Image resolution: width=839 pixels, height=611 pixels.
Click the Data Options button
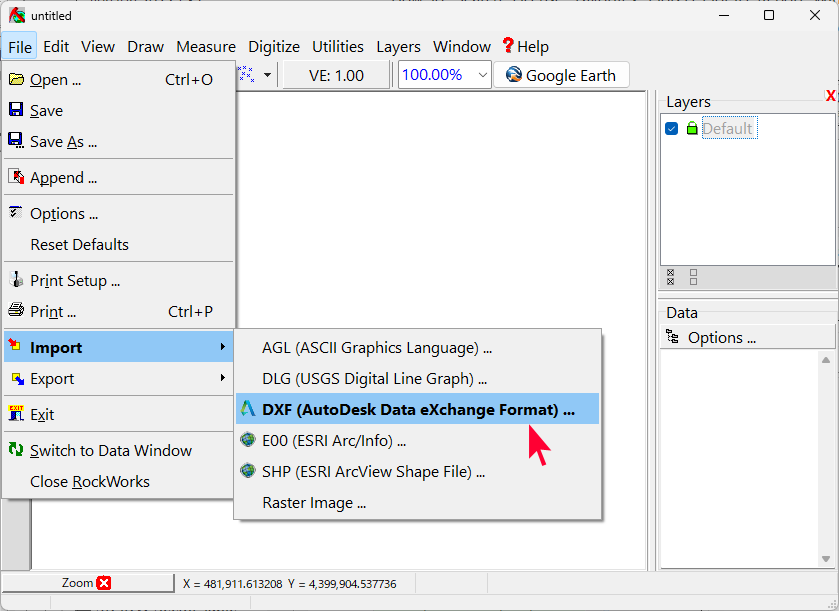[x=720, y=337]
